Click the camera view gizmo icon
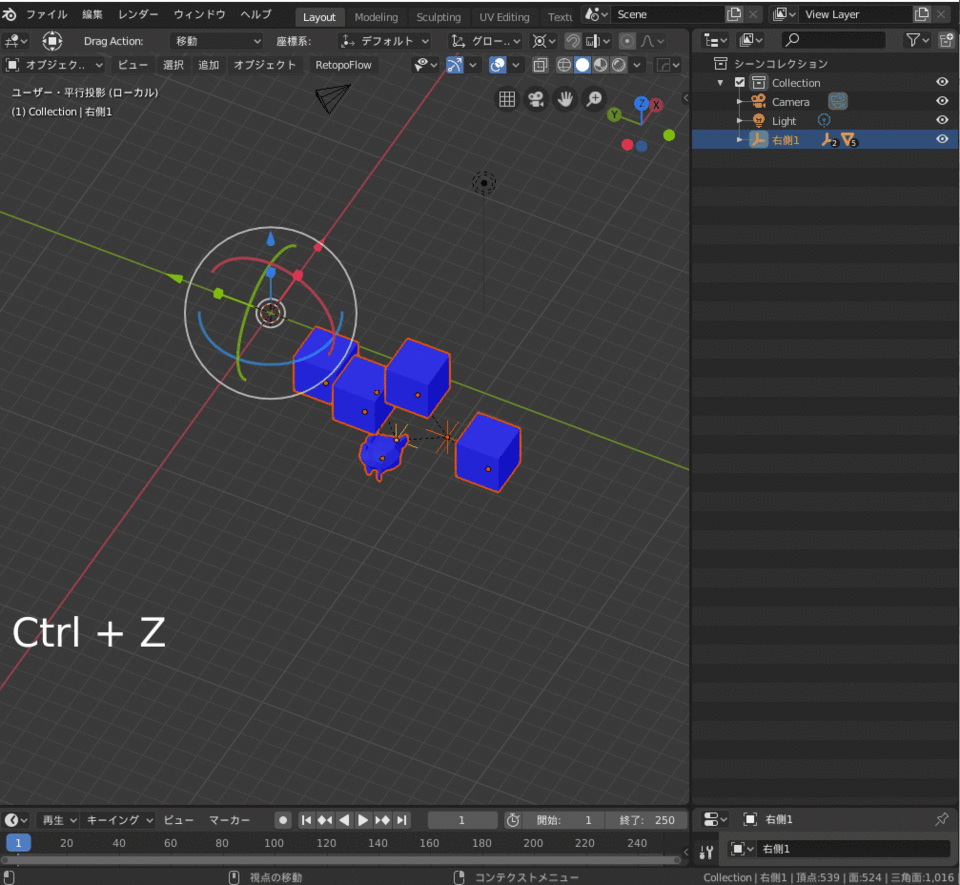This screenshot has height=885, width=960. pyautogui.click(x=536, y=98)
